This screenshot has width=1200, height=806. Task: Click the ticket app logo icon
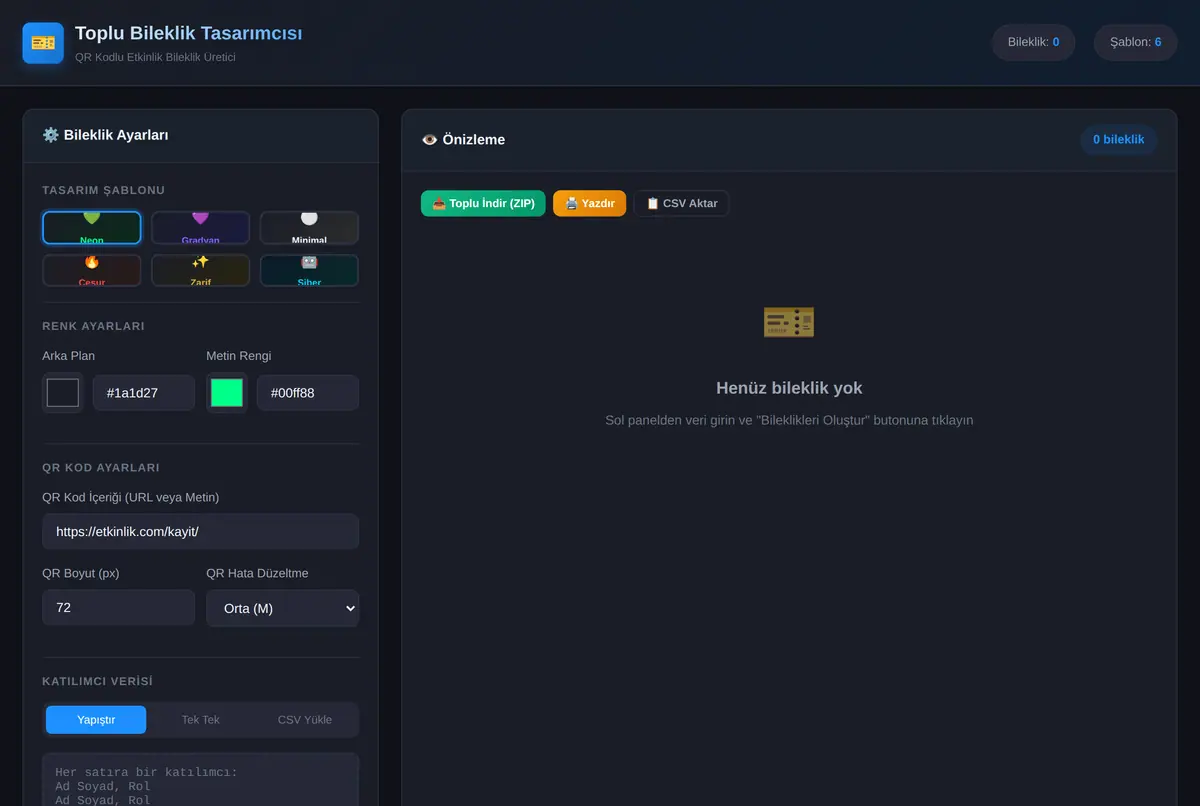point(43,43)
